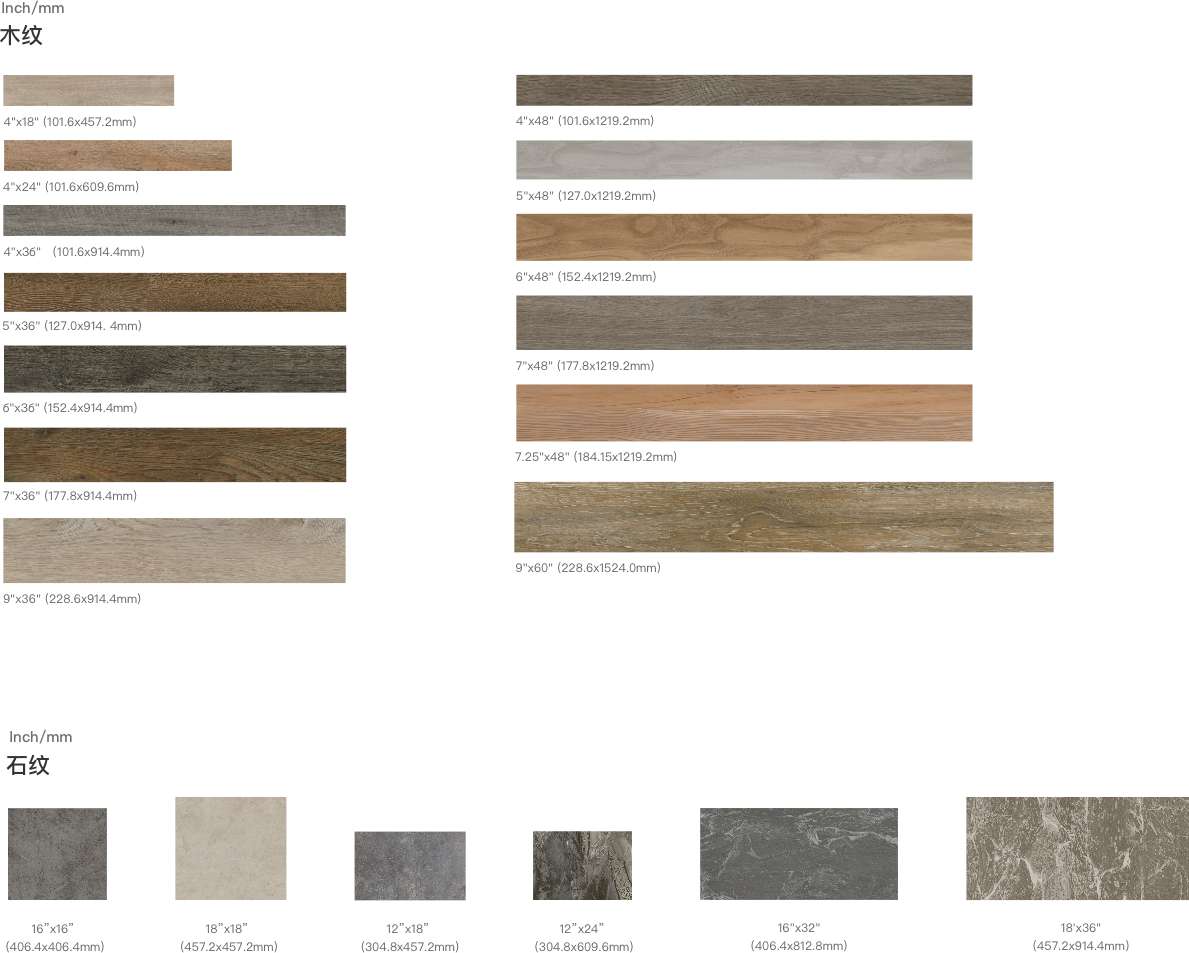Click the 18"x36" size label text
This screenshot has height=953, width=1189.
(x=1080, y=937)
